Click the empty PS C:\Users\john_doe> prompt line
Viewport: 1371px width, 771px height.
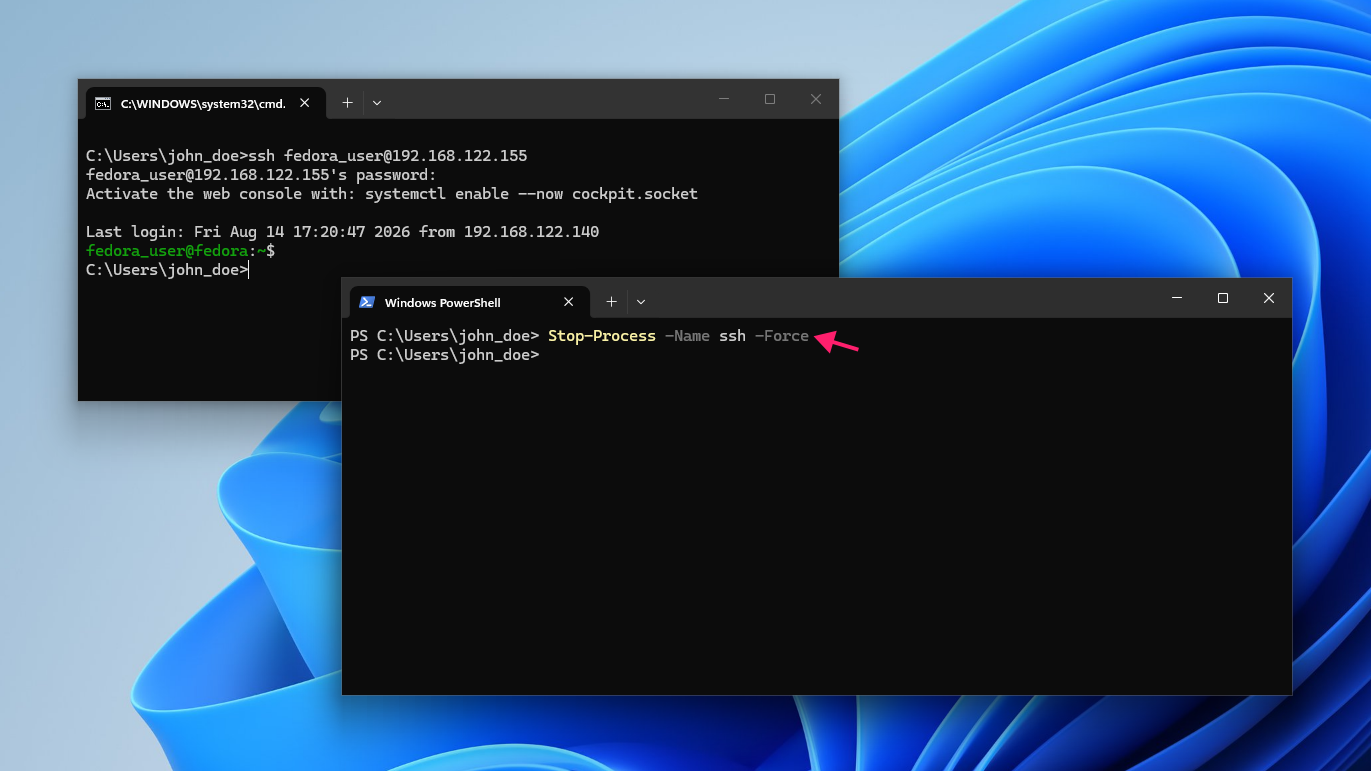pyautogui.click(x=444, y=355)
